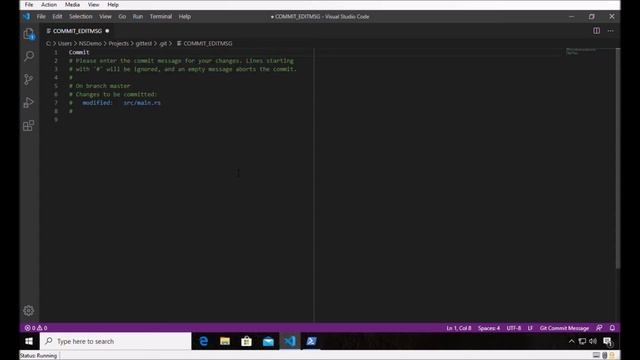Open the Terminal menu
Screen dimensions: 640x360
(x=161, y=17)
